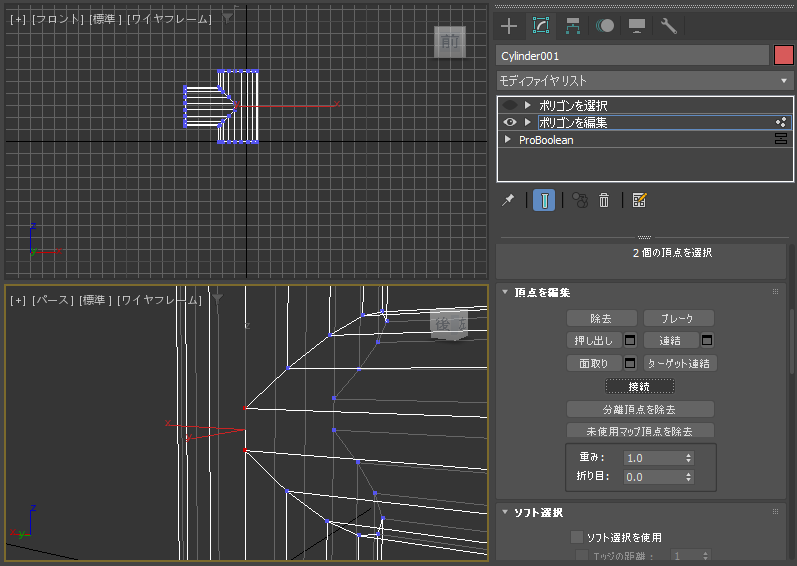This screenshot has height=566, width=797.
Task: Click the ソフト選択 rollout grip handle
Action: (775, 512)
